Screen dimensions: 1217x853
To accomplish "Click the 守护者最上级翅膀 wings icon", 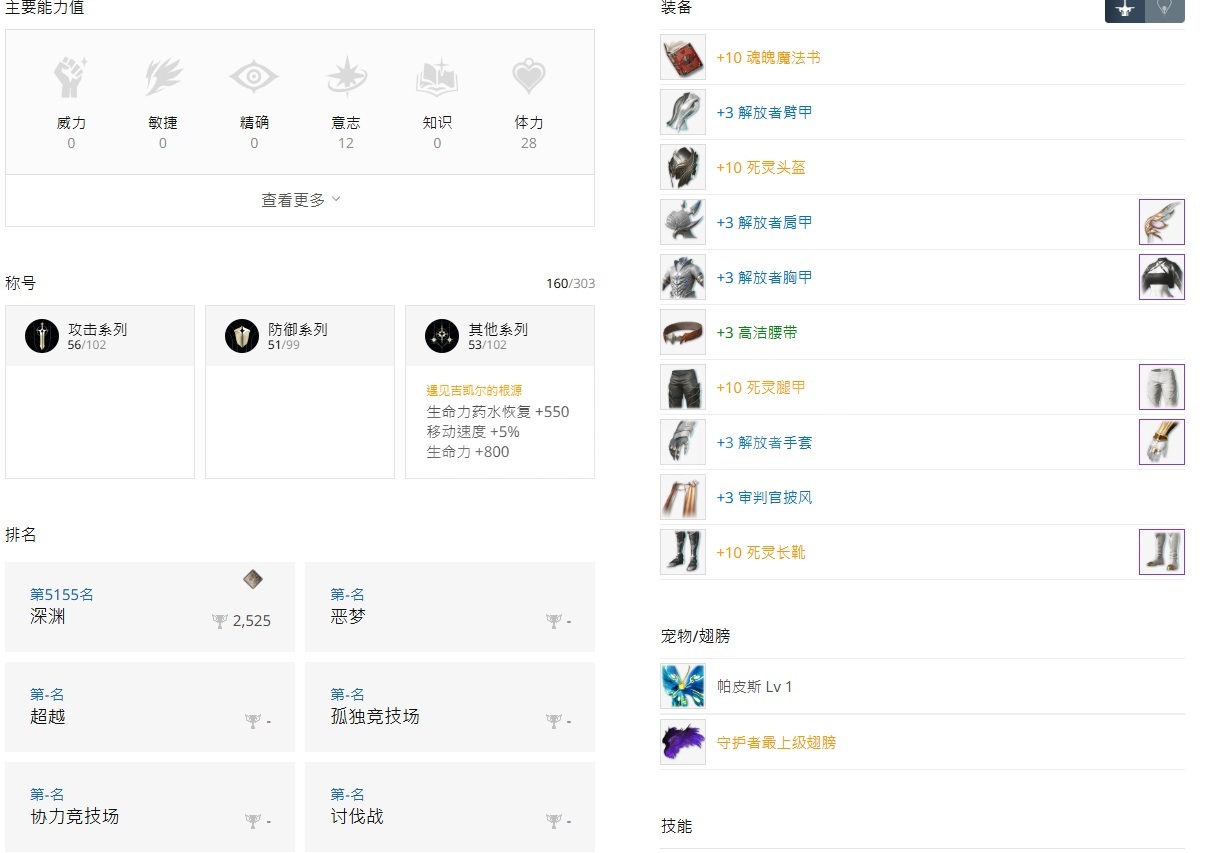I will [683, 742].
